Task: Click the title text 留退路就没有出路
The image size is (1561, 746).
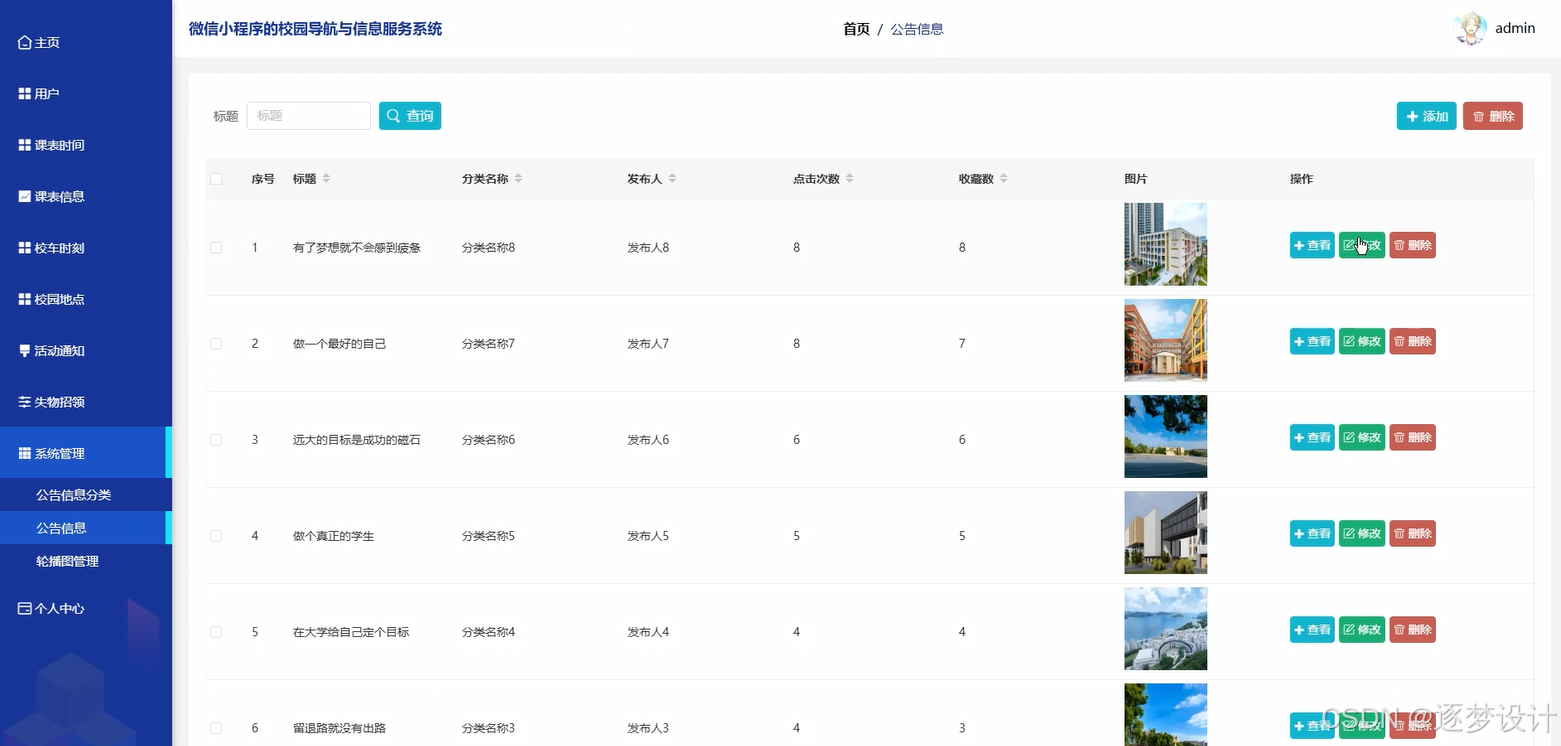Action: [339, 728]
